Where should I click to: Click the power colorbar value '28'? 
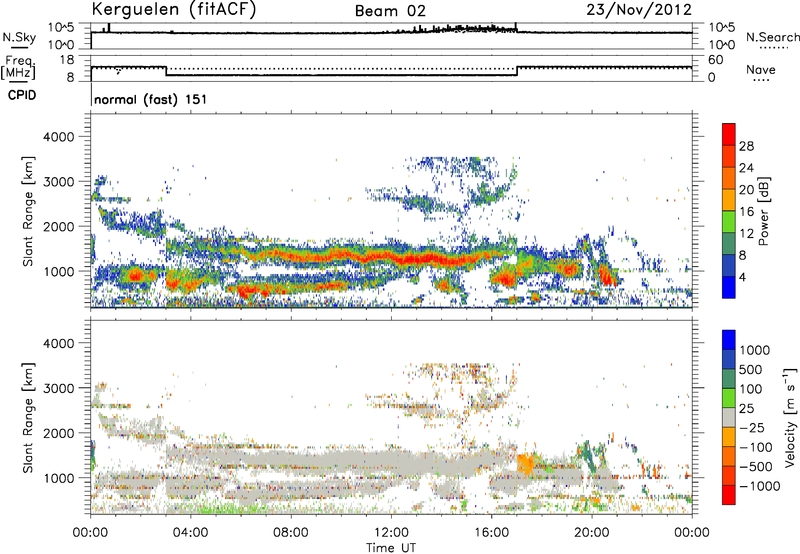(x=746, y=146)
